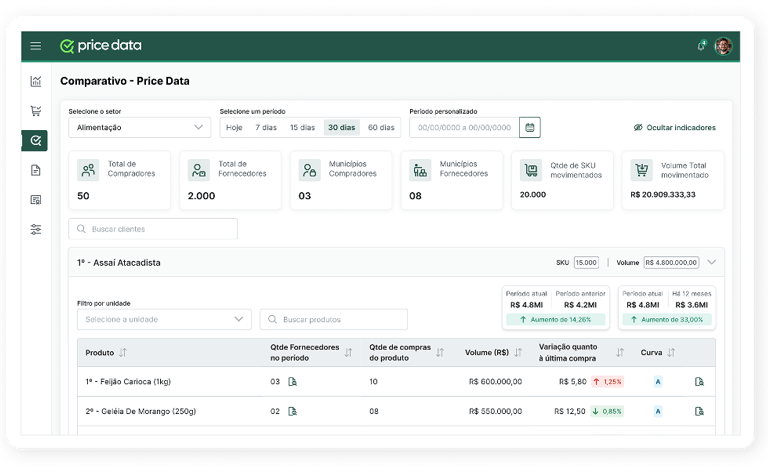Select the Price Data comparison sidebar icon
The height and width of the screenshot is (472, 768).
[x=35, y=141]
